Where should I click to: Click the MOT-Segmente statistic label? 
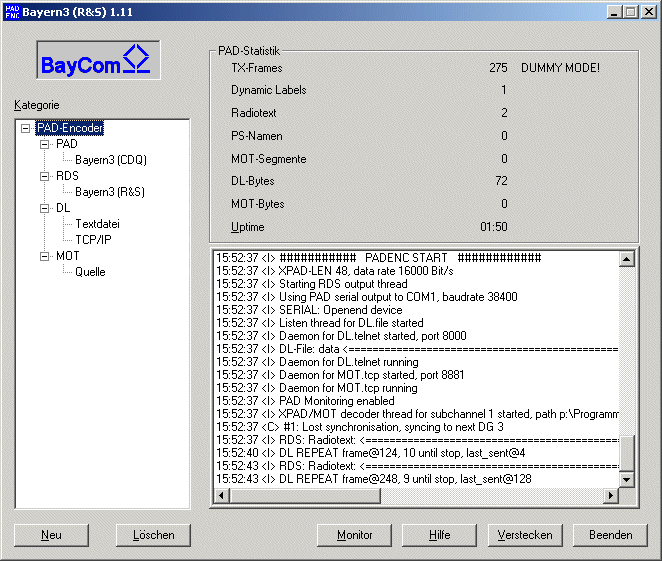(x=269, y=159)
